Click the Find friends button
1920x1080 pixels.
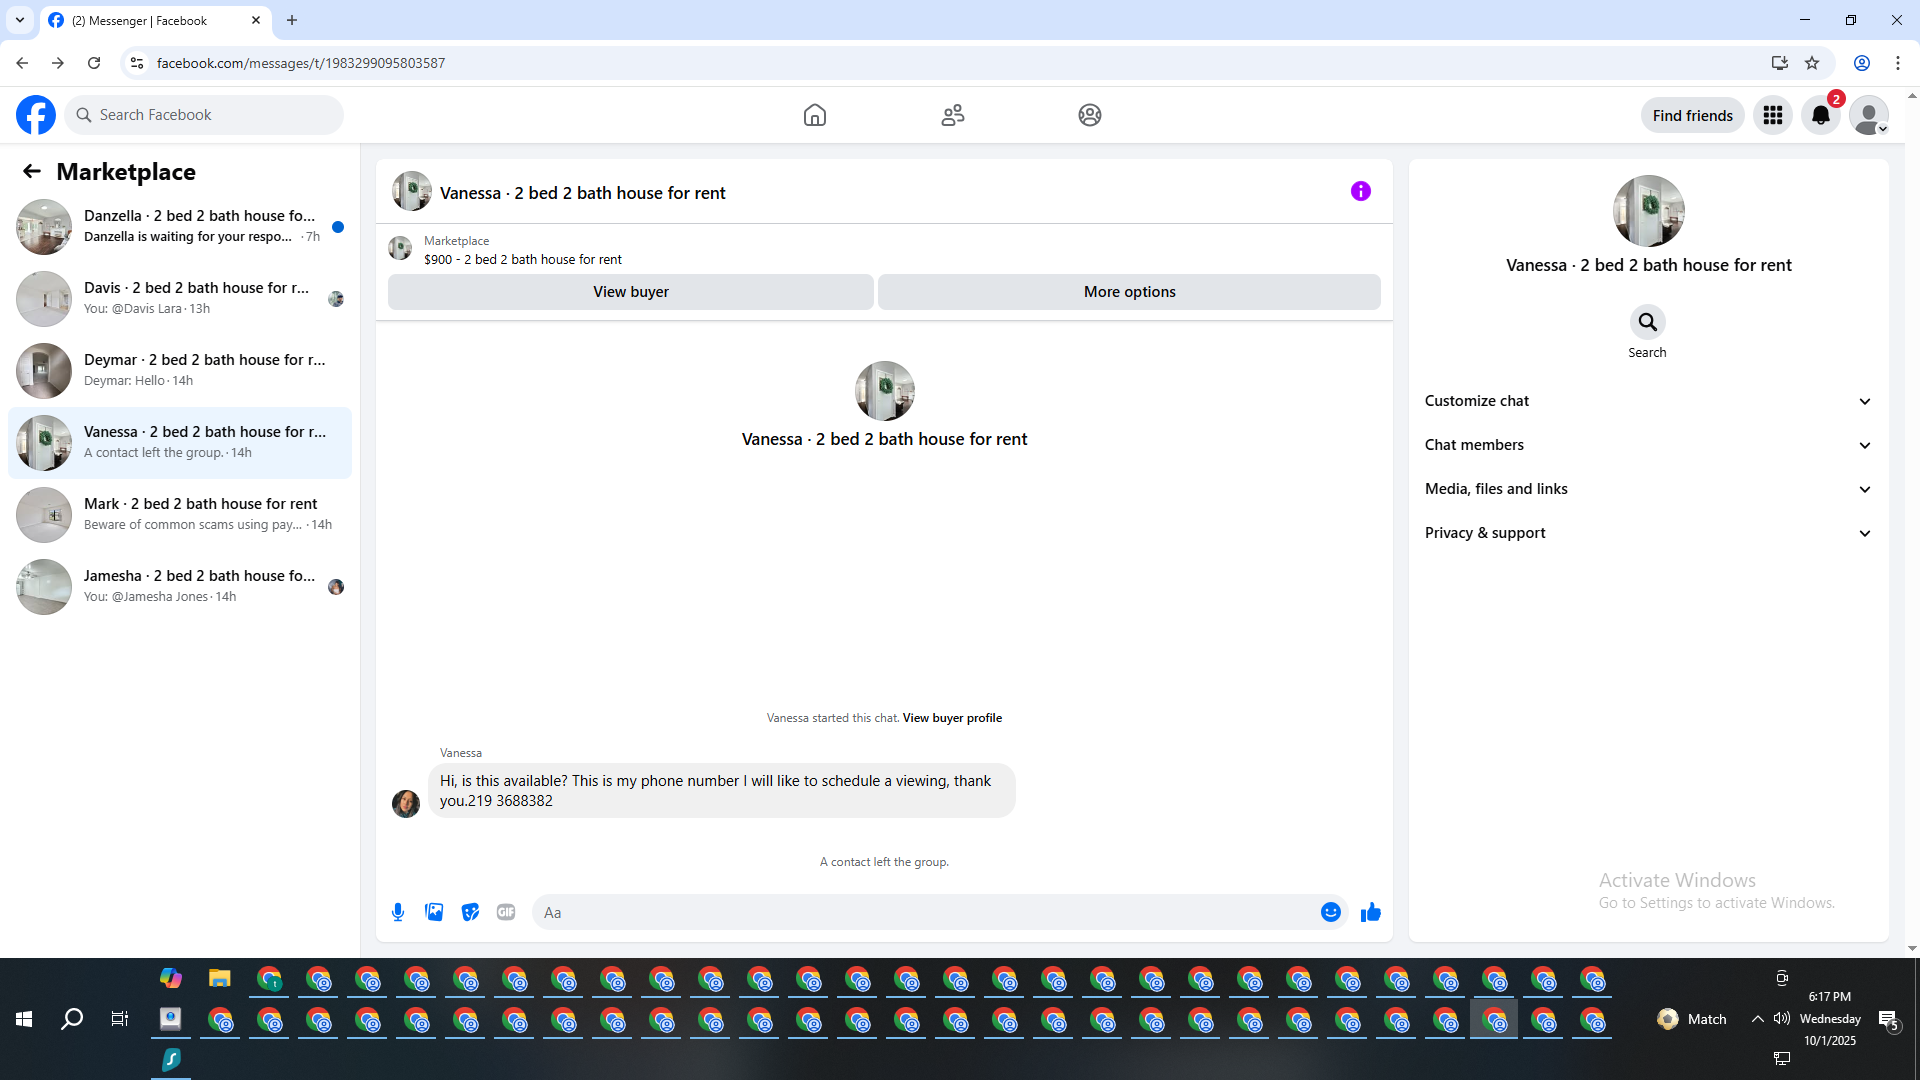coord(1693,115)
